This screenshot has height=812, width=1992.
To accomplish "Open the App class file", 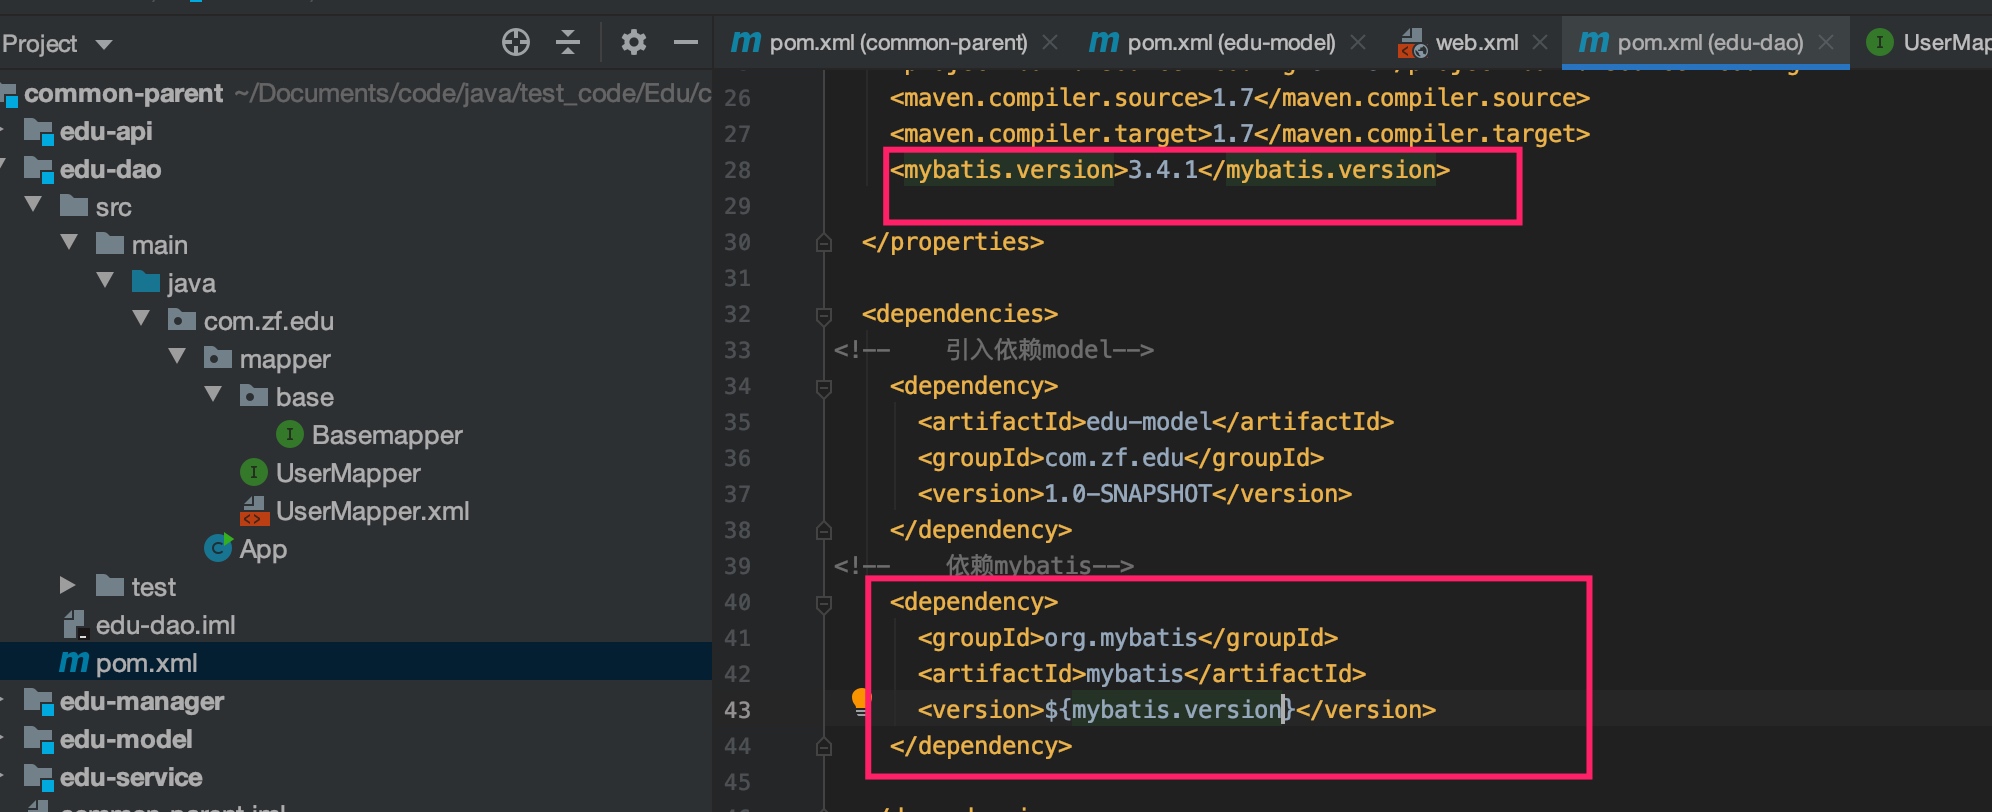I will click(x=262, y=549).
